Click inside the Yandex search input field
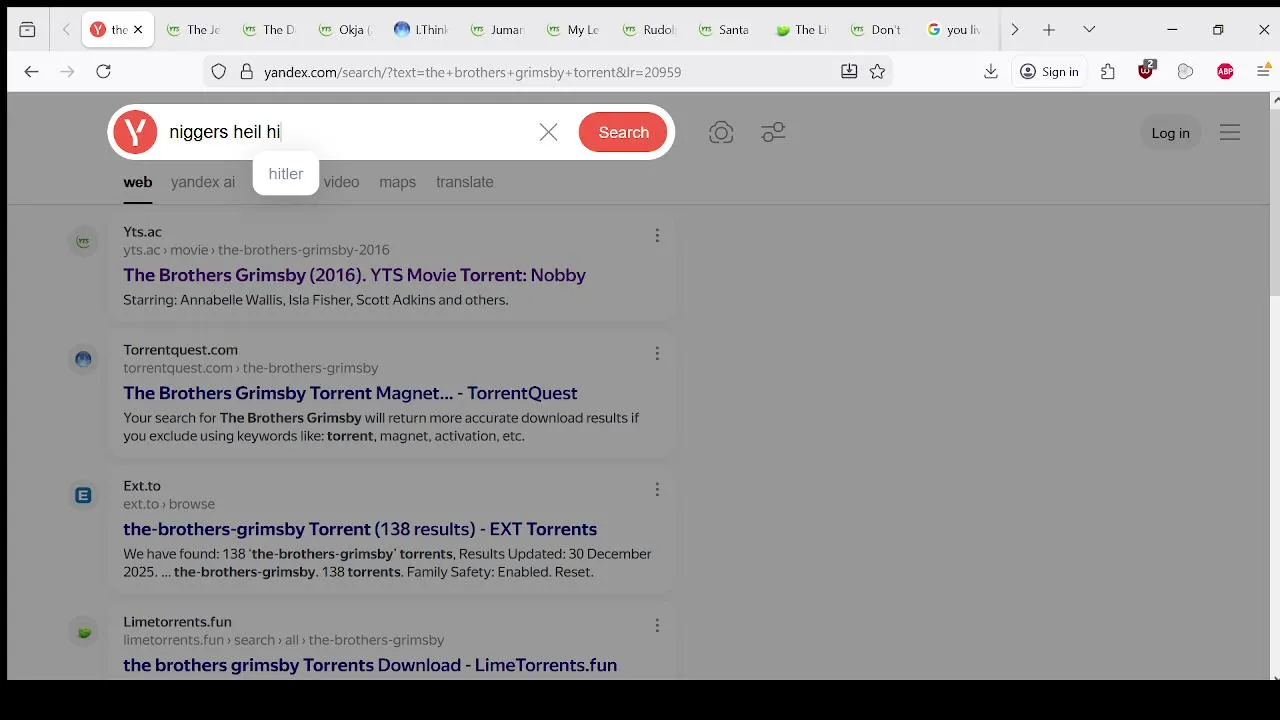The image size is (1280, 720). point(350,132)
